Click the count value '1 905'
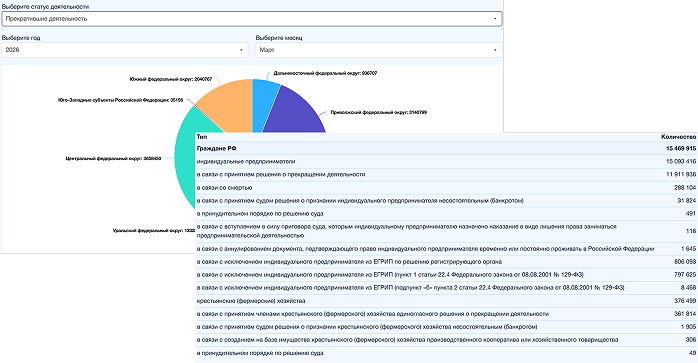698x363 pixels. pos(688,326)
